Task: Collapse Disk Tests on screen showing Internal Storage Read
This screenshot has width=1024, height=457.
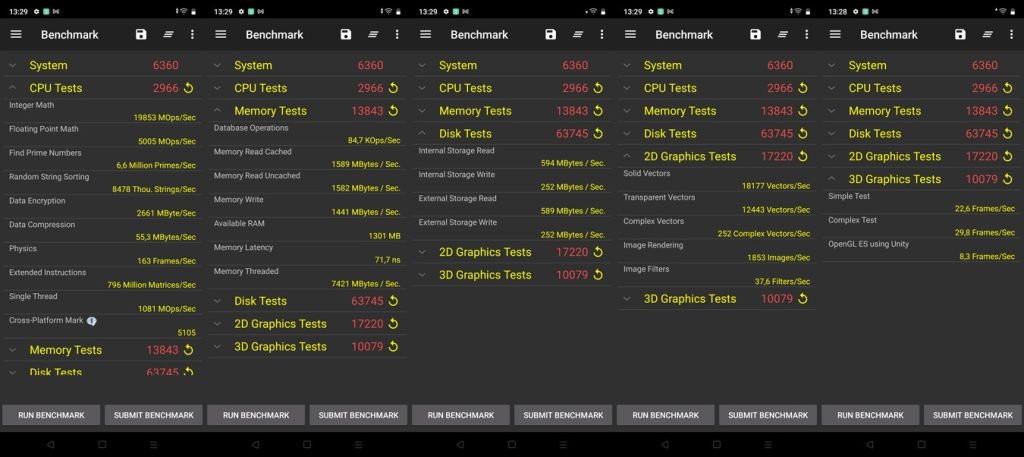Action: pyautogui.click(x=422, y=134)
